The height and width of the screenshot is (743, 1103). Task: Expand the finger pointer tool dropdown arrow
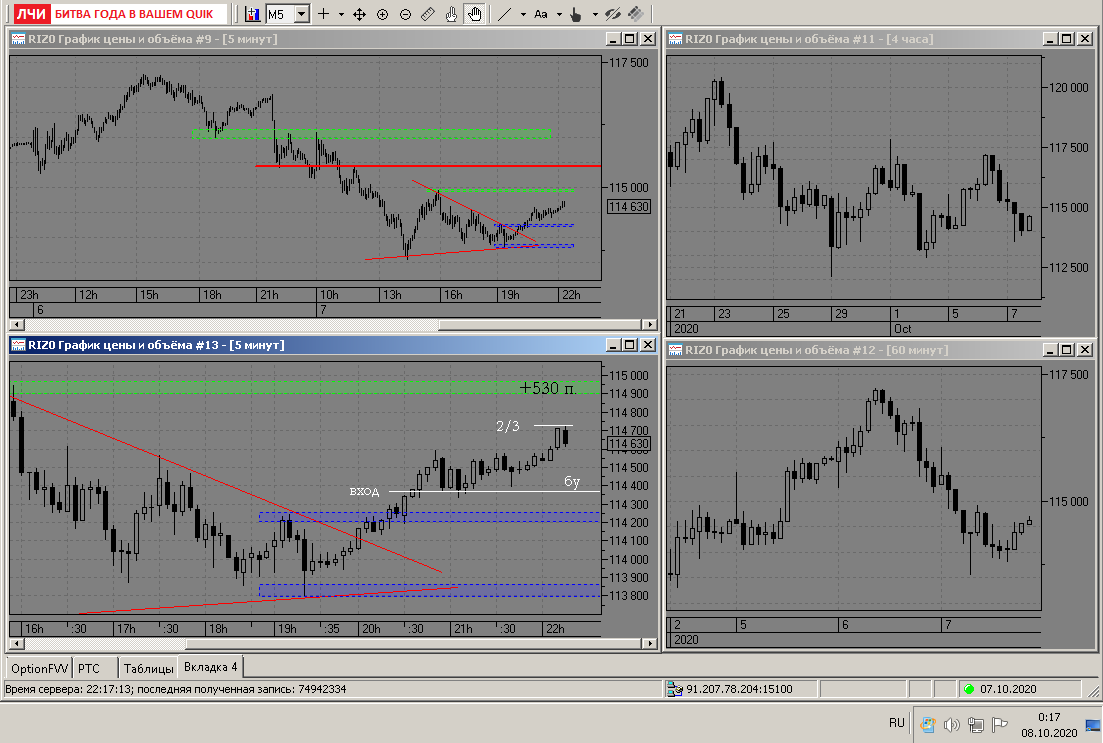pos(595,14)
